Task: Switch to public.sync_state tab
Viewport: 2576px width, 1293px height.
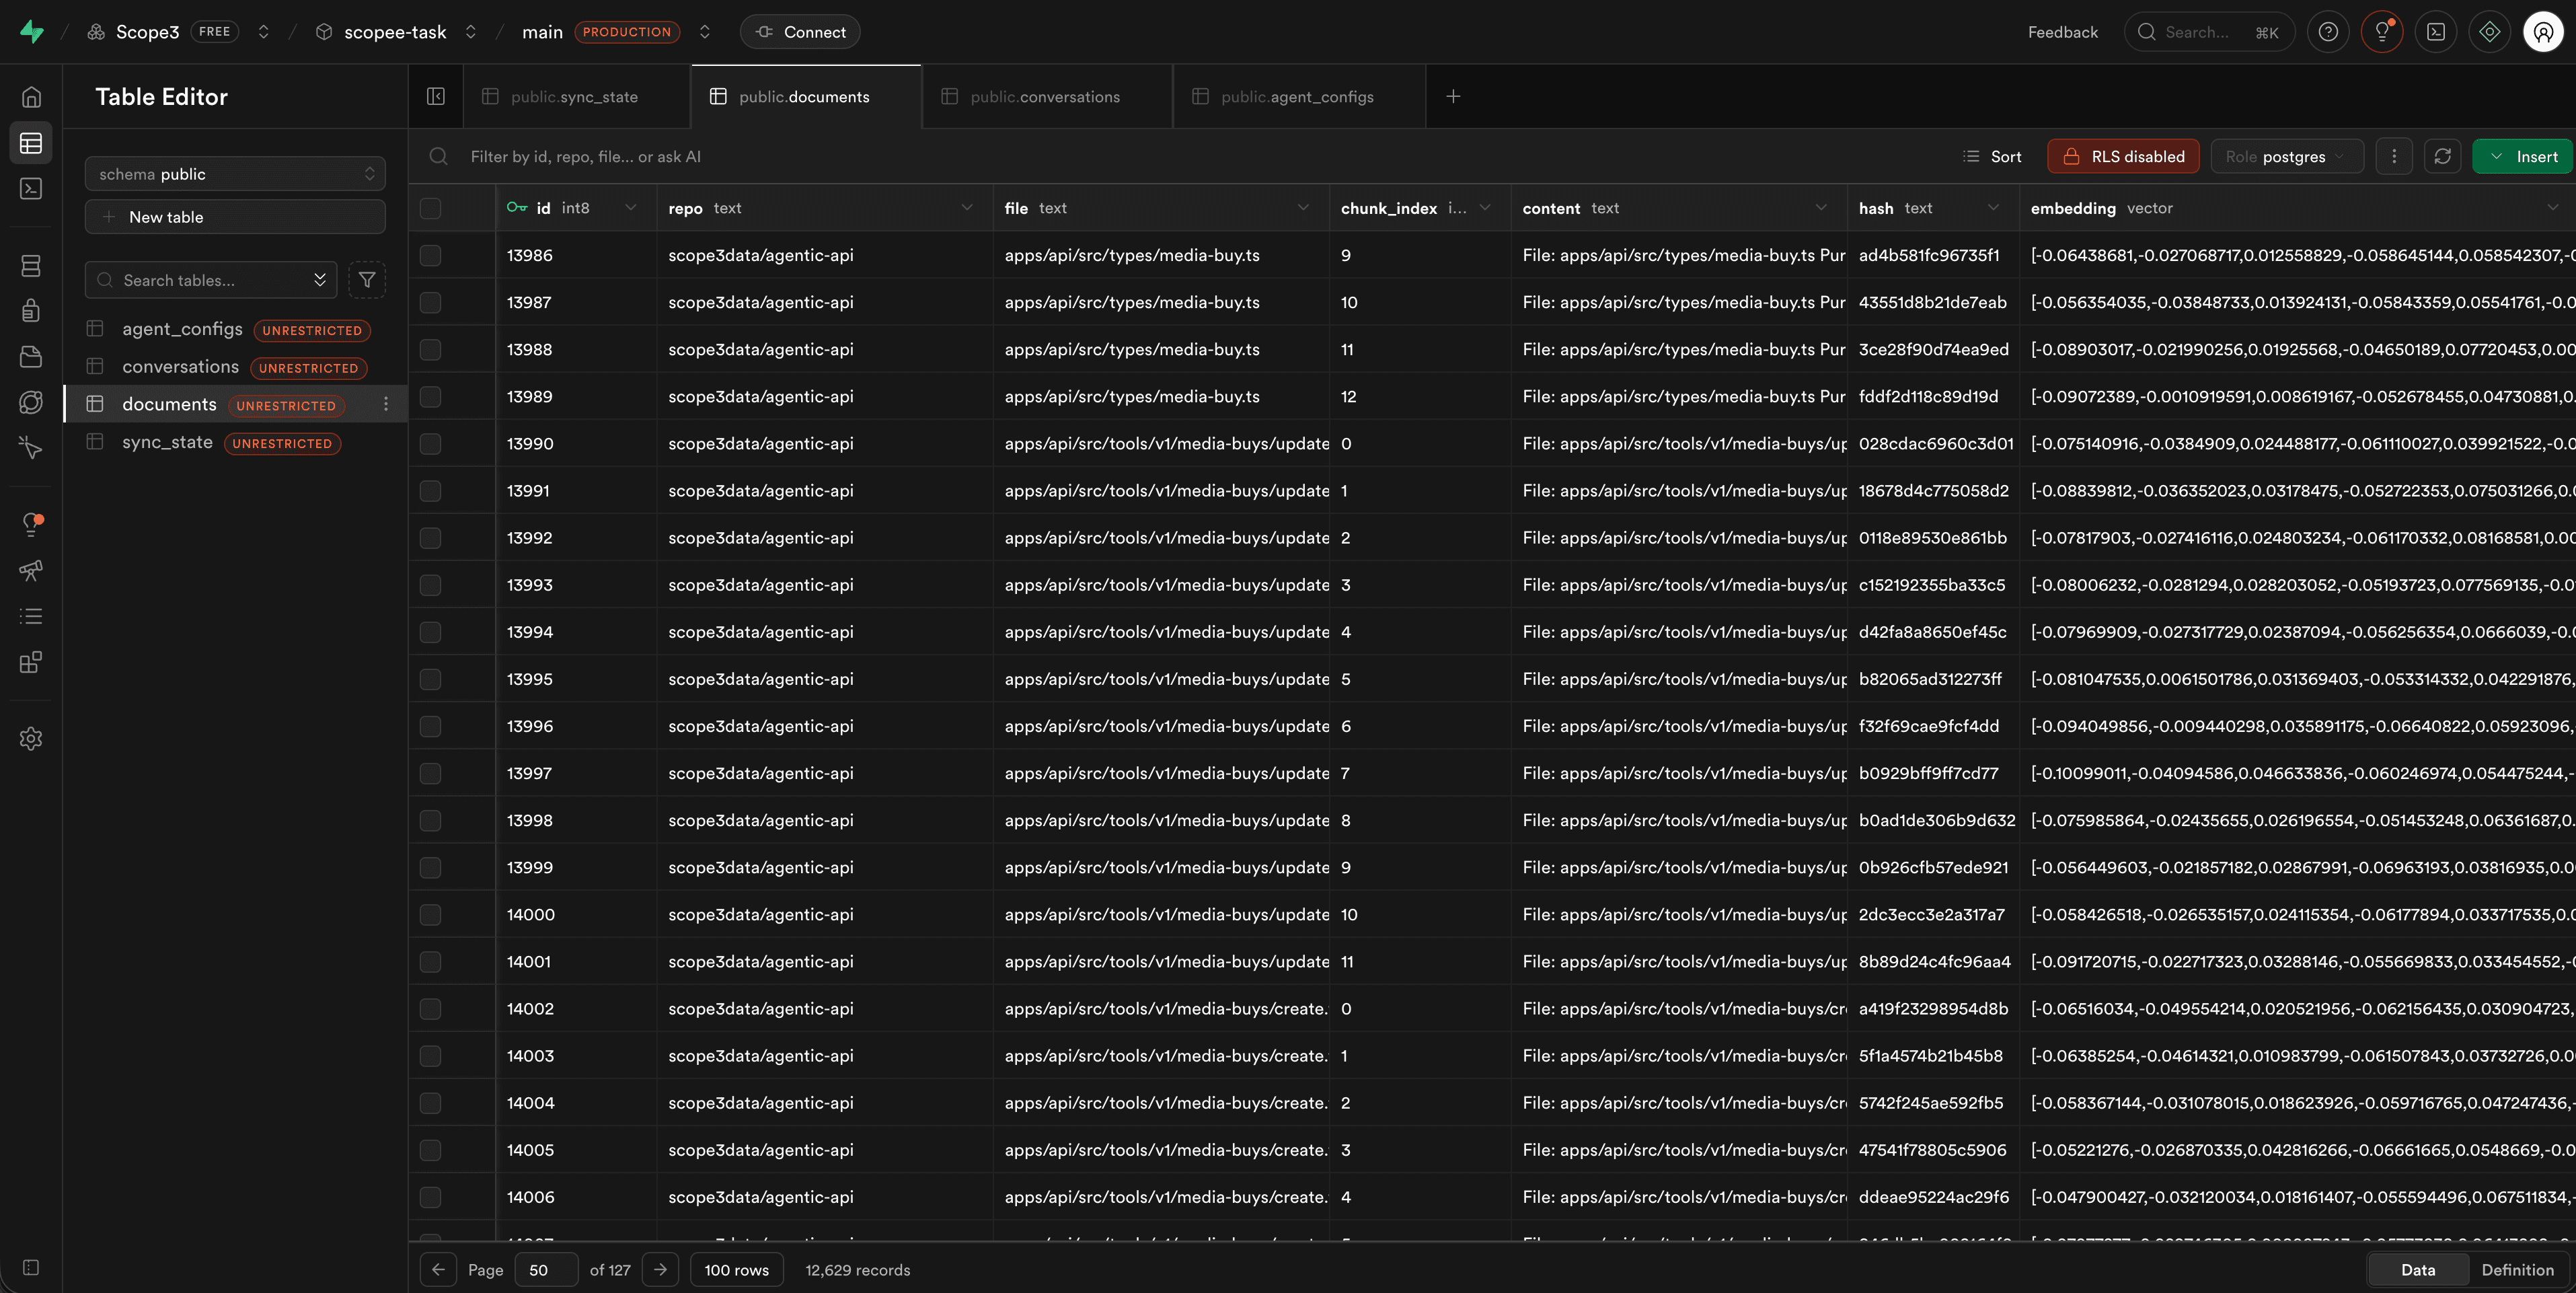Action: (x=576, y=96)
